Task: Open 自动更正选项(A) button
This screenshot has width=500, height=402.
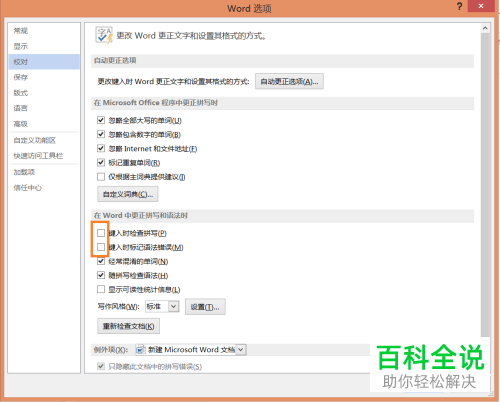Action: [x=289, y=81]
